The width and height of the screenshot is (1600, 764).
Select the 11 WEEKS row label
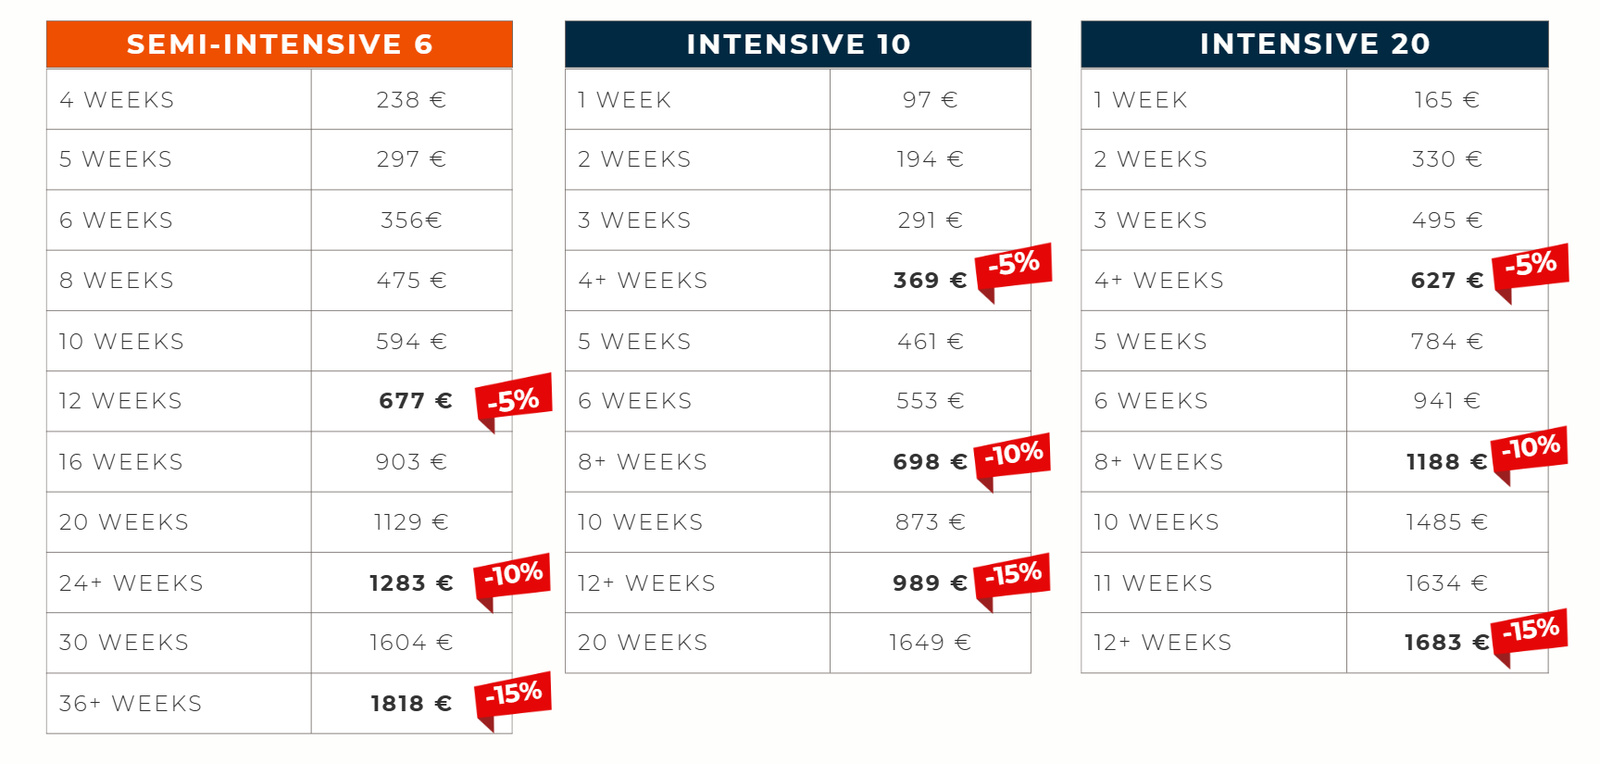pyautogui.click(x=1153, y=583)
